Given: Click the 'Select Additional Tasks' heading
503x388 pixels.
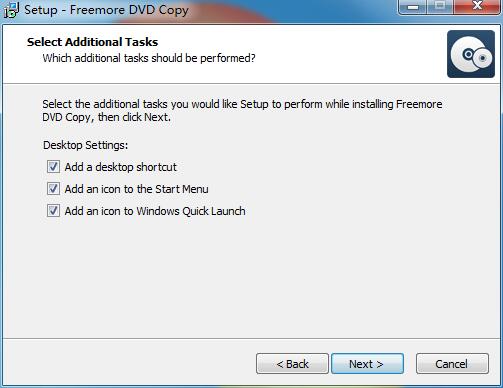Looking at the screenshot, I should (x=93, y=42).
